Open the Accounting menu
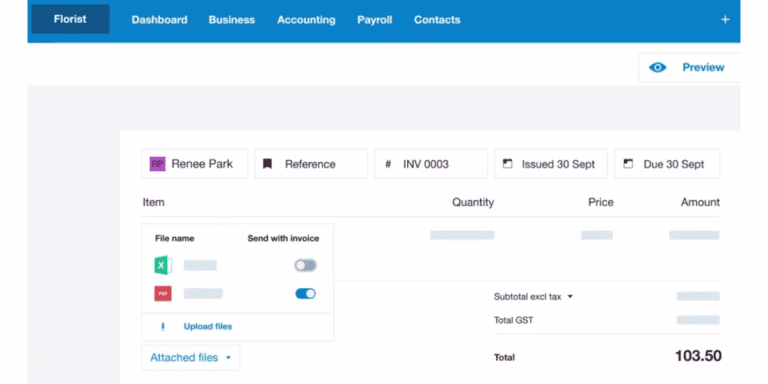This screenshot has width=768, height=384. pos(306,20)
